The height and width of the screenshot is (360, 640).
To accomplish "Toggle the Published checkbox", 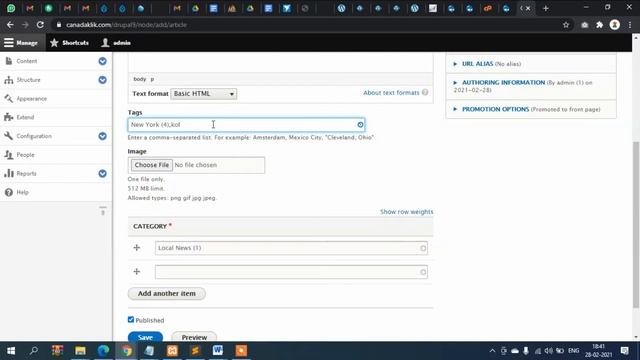I will click(131, 320).
